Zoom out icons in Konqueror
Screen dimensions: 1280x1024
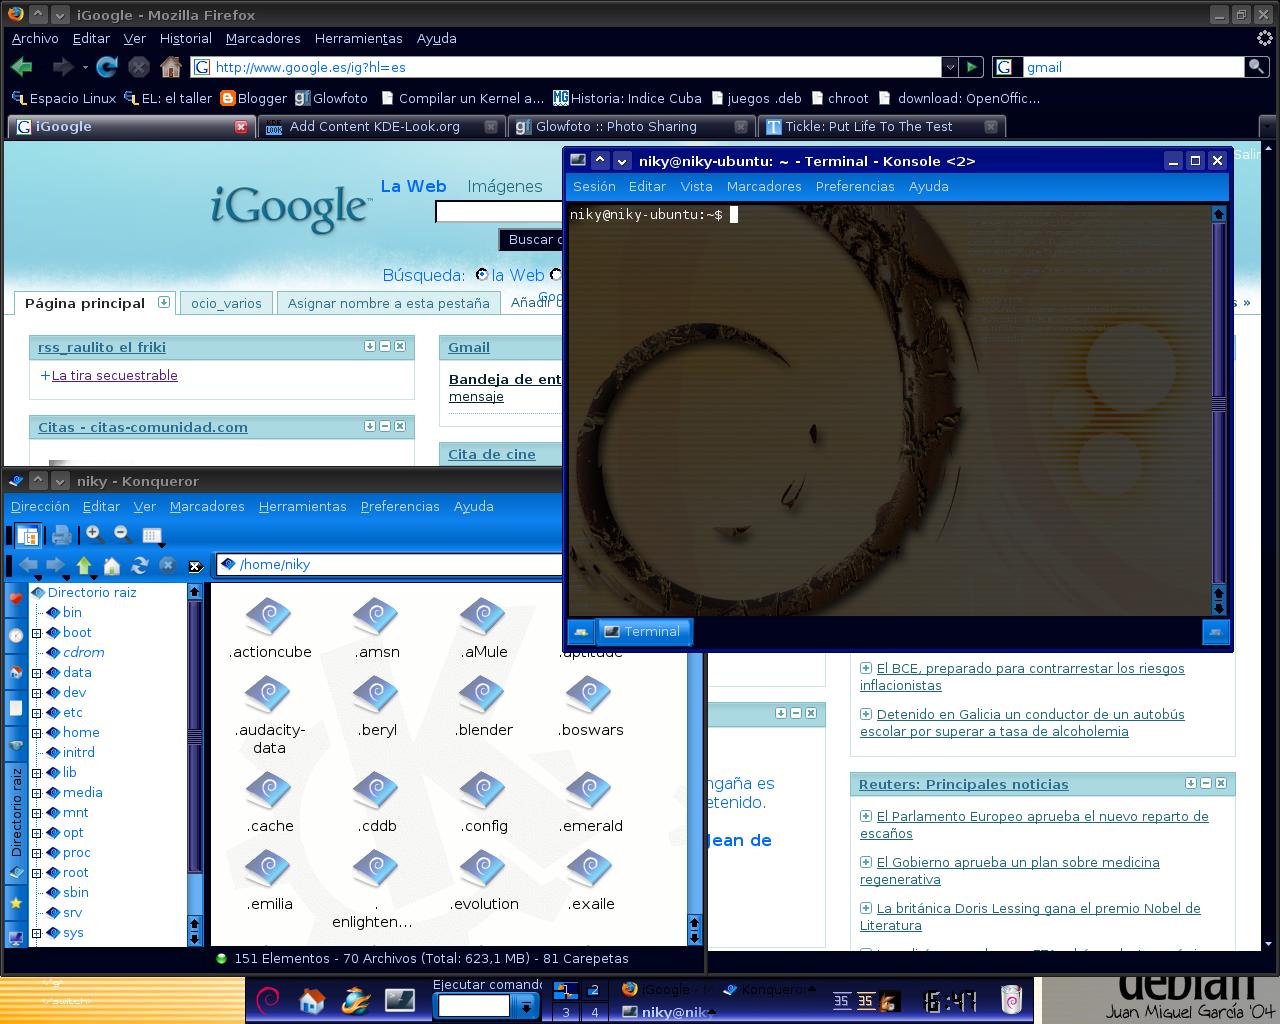[123, 535]
